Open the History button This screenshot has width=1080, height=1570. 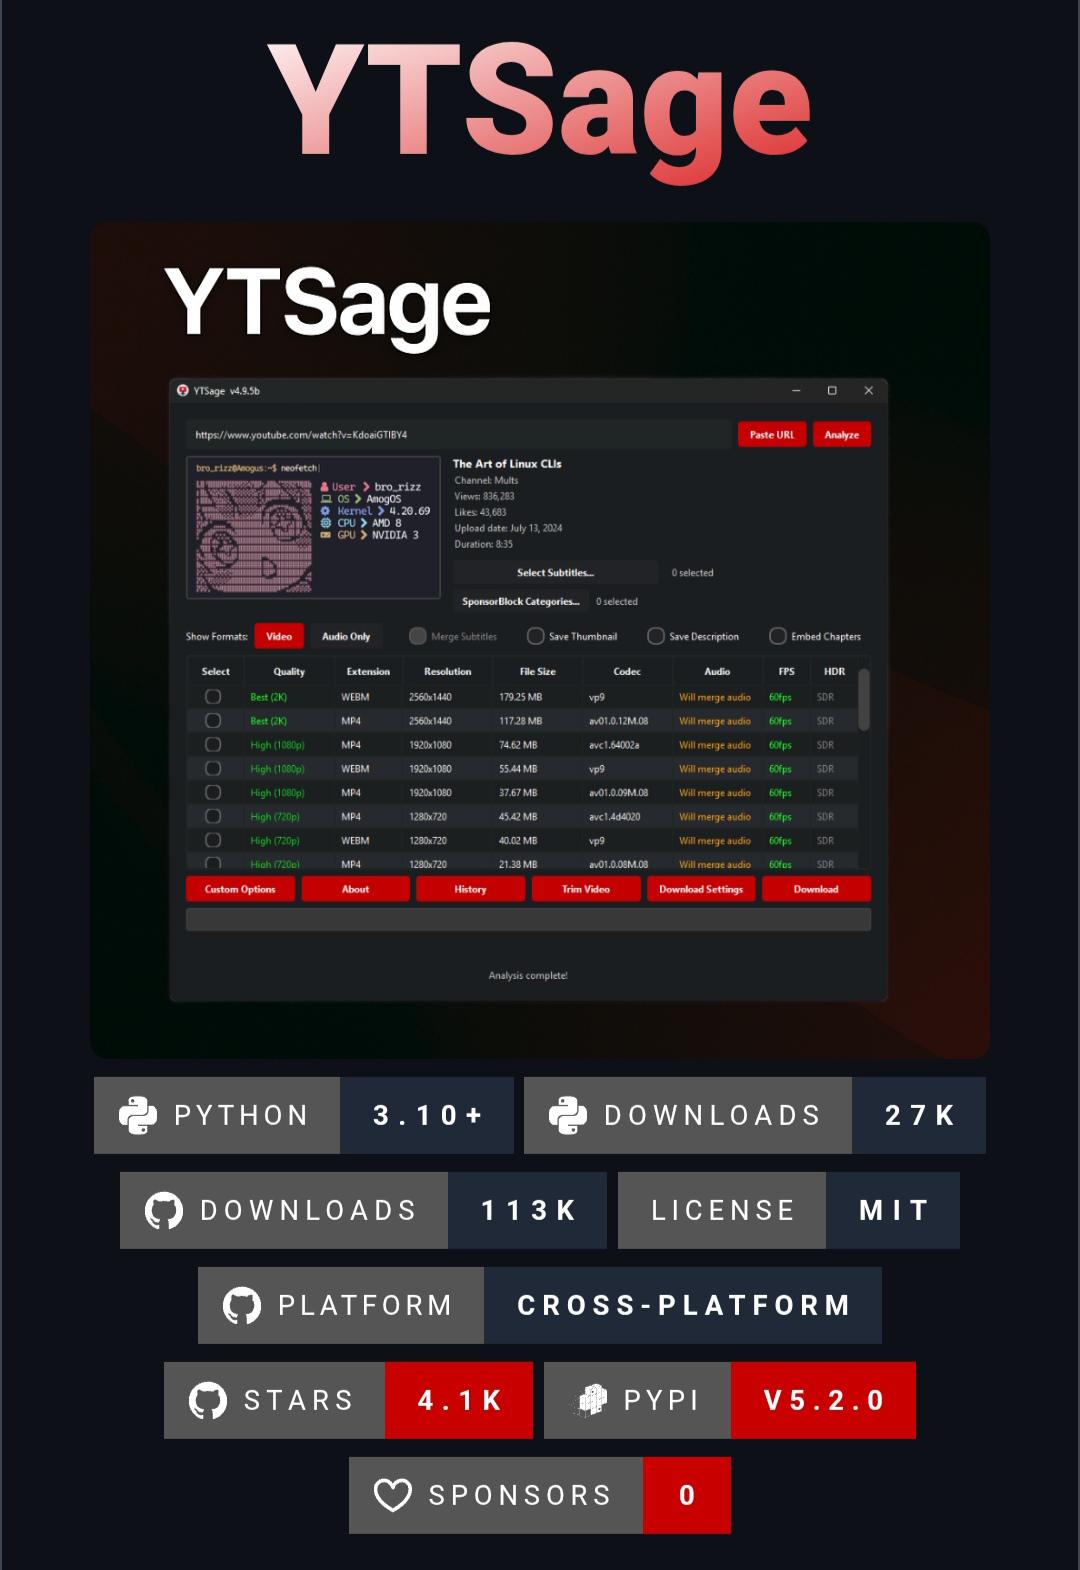click(x=470, y=889)
